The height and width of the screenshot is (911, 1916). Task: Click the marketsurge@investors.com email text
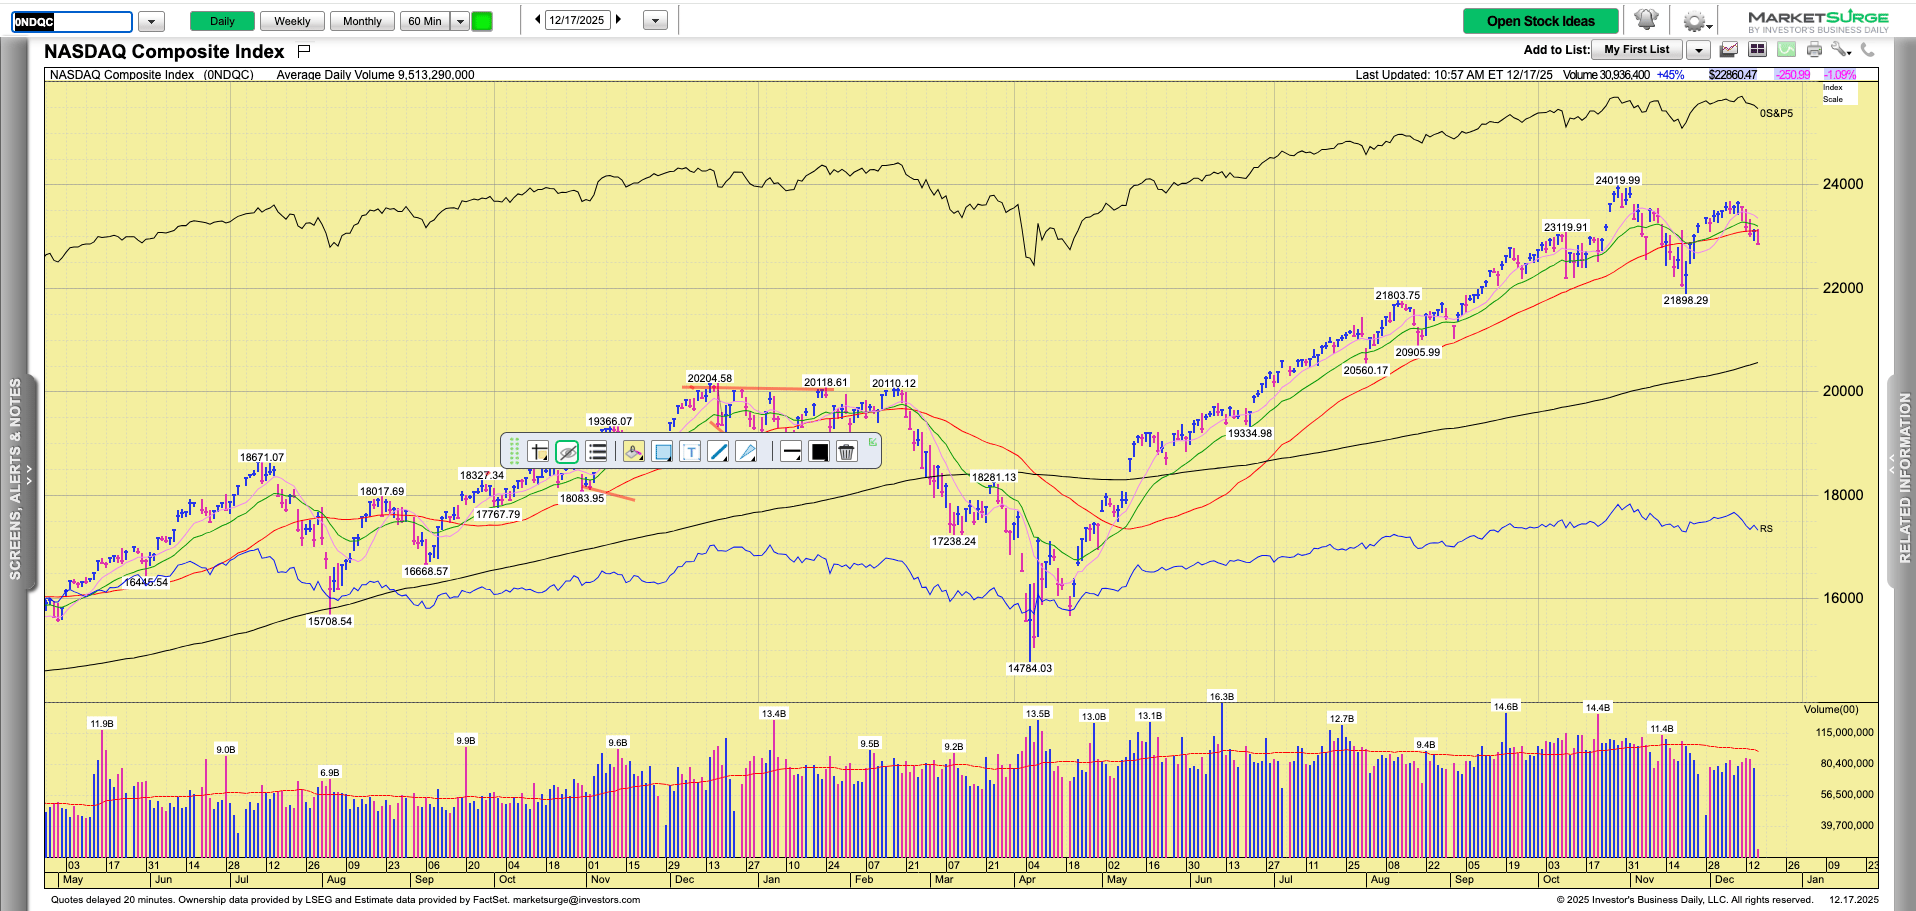point(576,899)
